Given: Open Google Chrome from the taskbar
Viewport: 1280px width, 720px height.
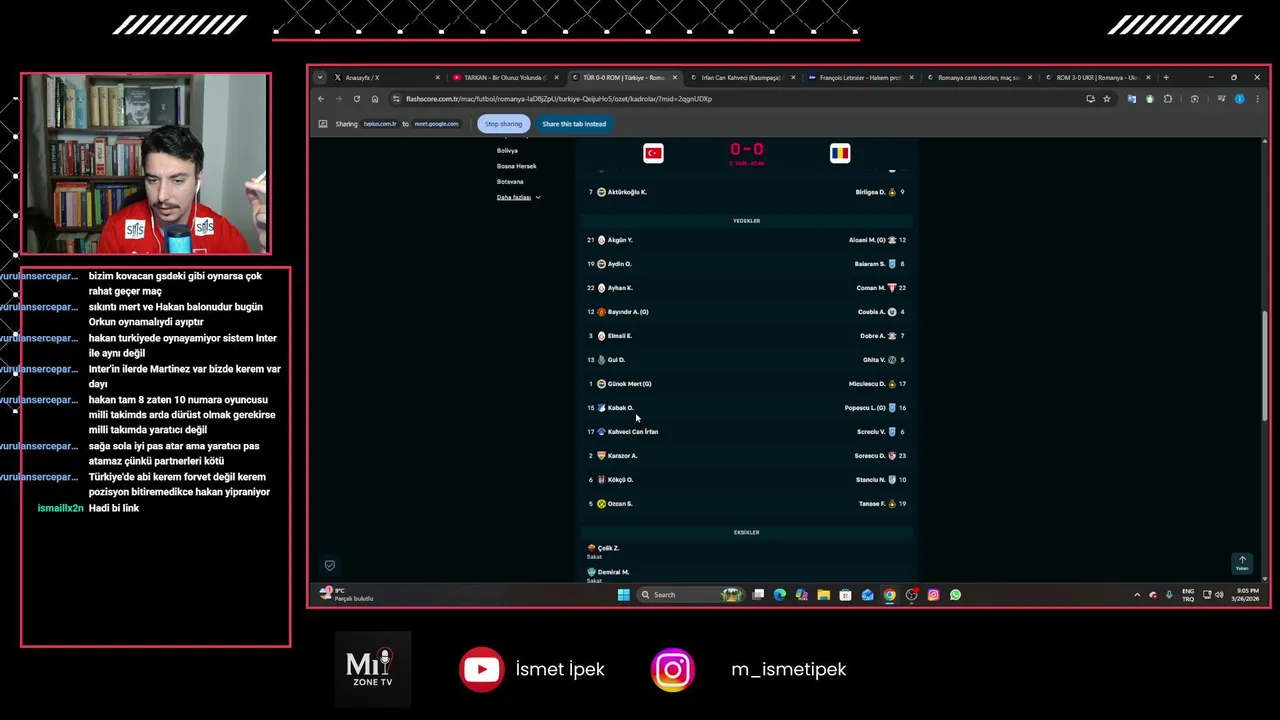Looking at the screenshot, I should coord(889,595).
